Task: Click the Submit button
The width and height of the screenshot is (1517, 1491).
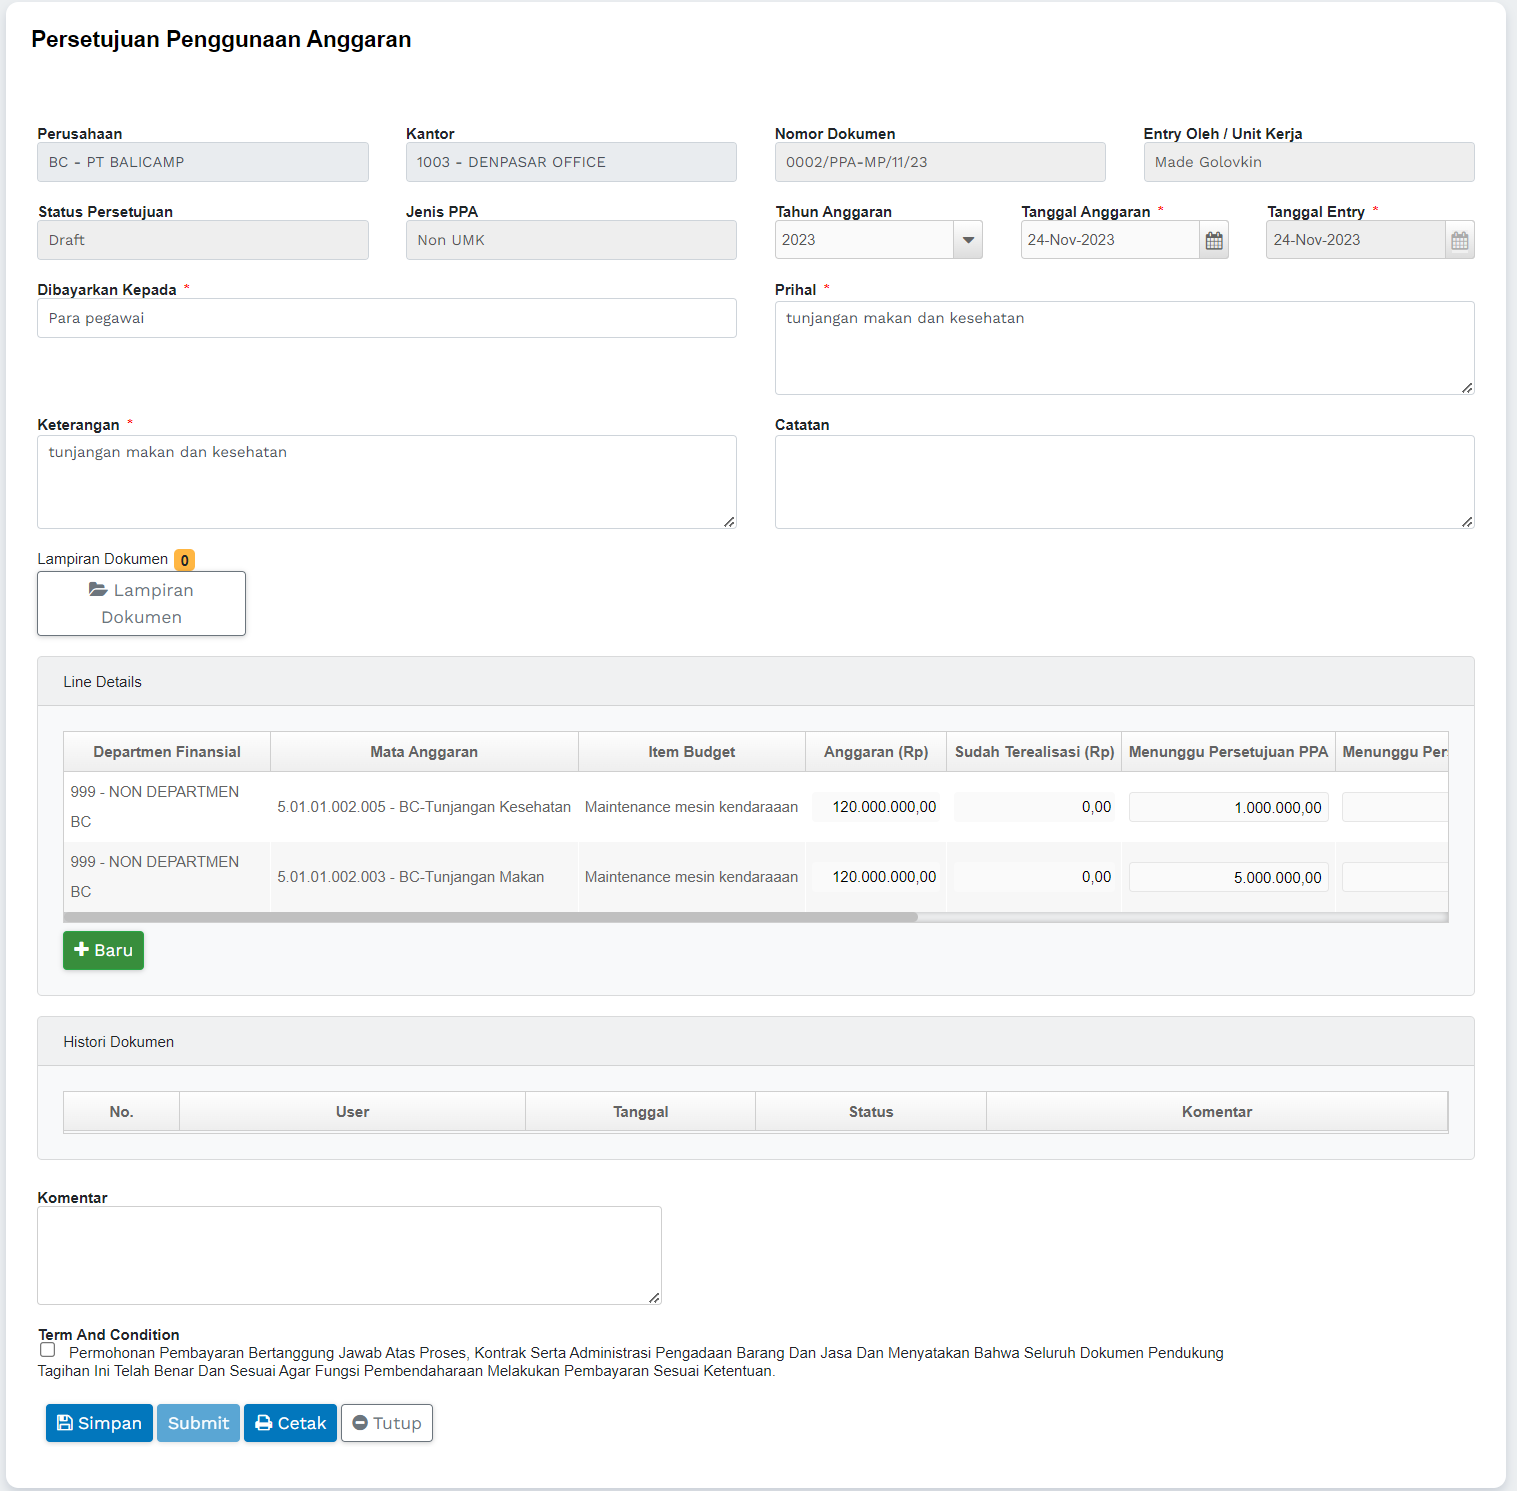Action: (x=198, y=1423)
